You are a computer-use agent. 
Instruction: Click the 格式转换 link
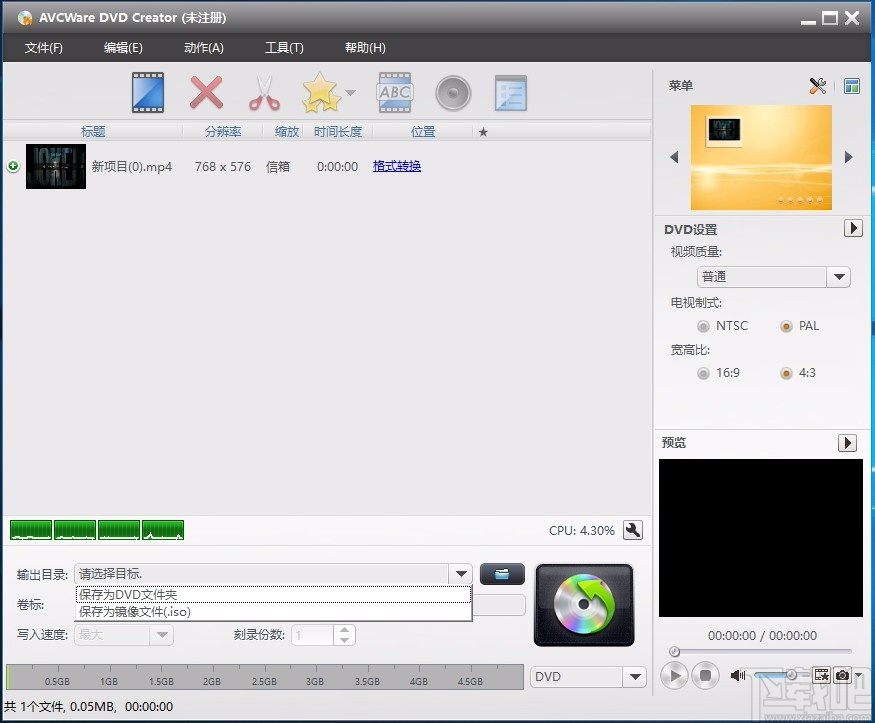pyautogui.click(x=396, y=166)
